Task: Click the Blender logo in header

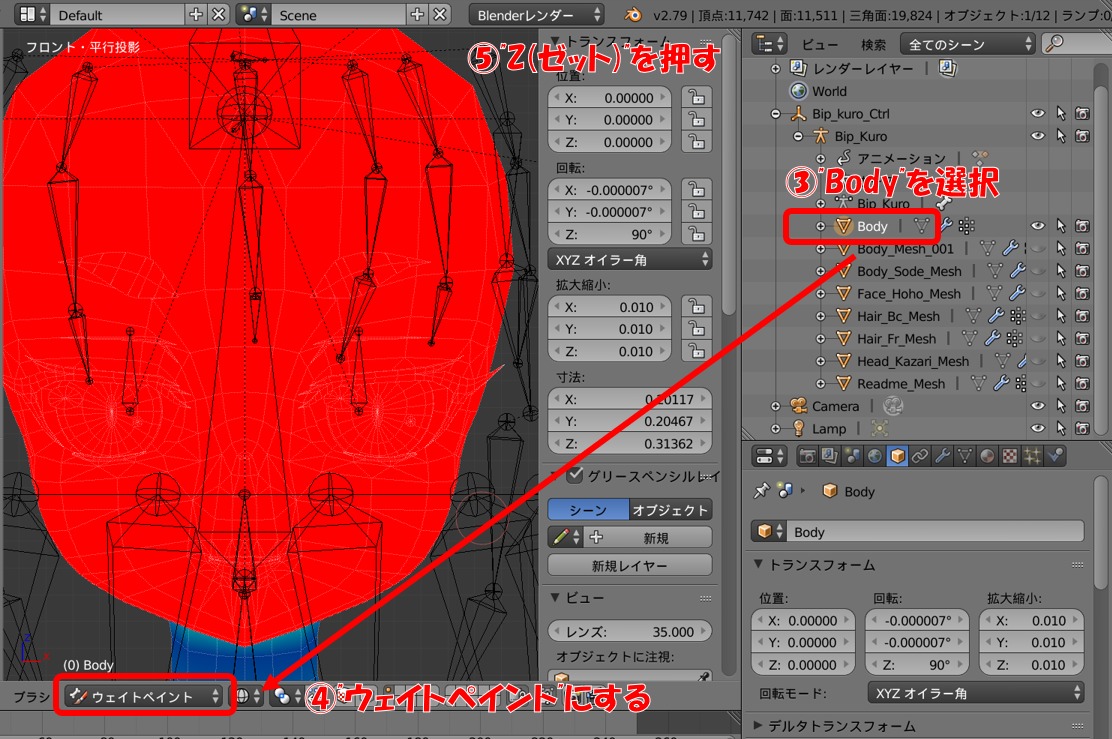Action: pyautogui.click(x=632, y=15)
